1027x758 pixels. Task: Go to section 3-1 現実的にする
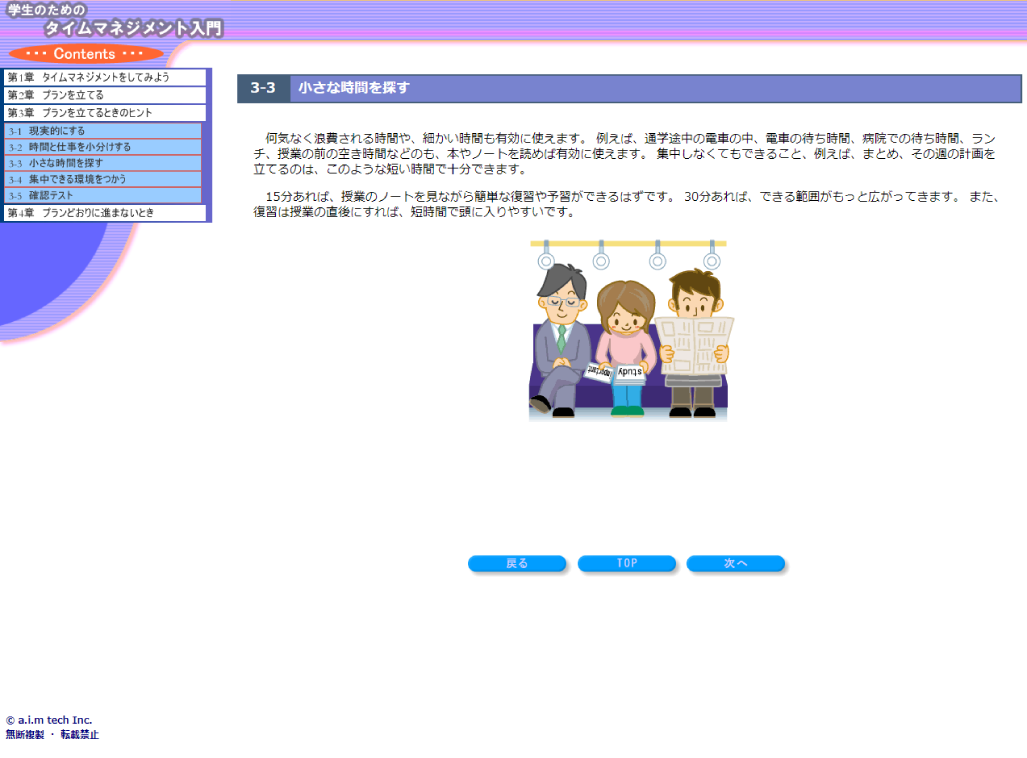[103, 131]
